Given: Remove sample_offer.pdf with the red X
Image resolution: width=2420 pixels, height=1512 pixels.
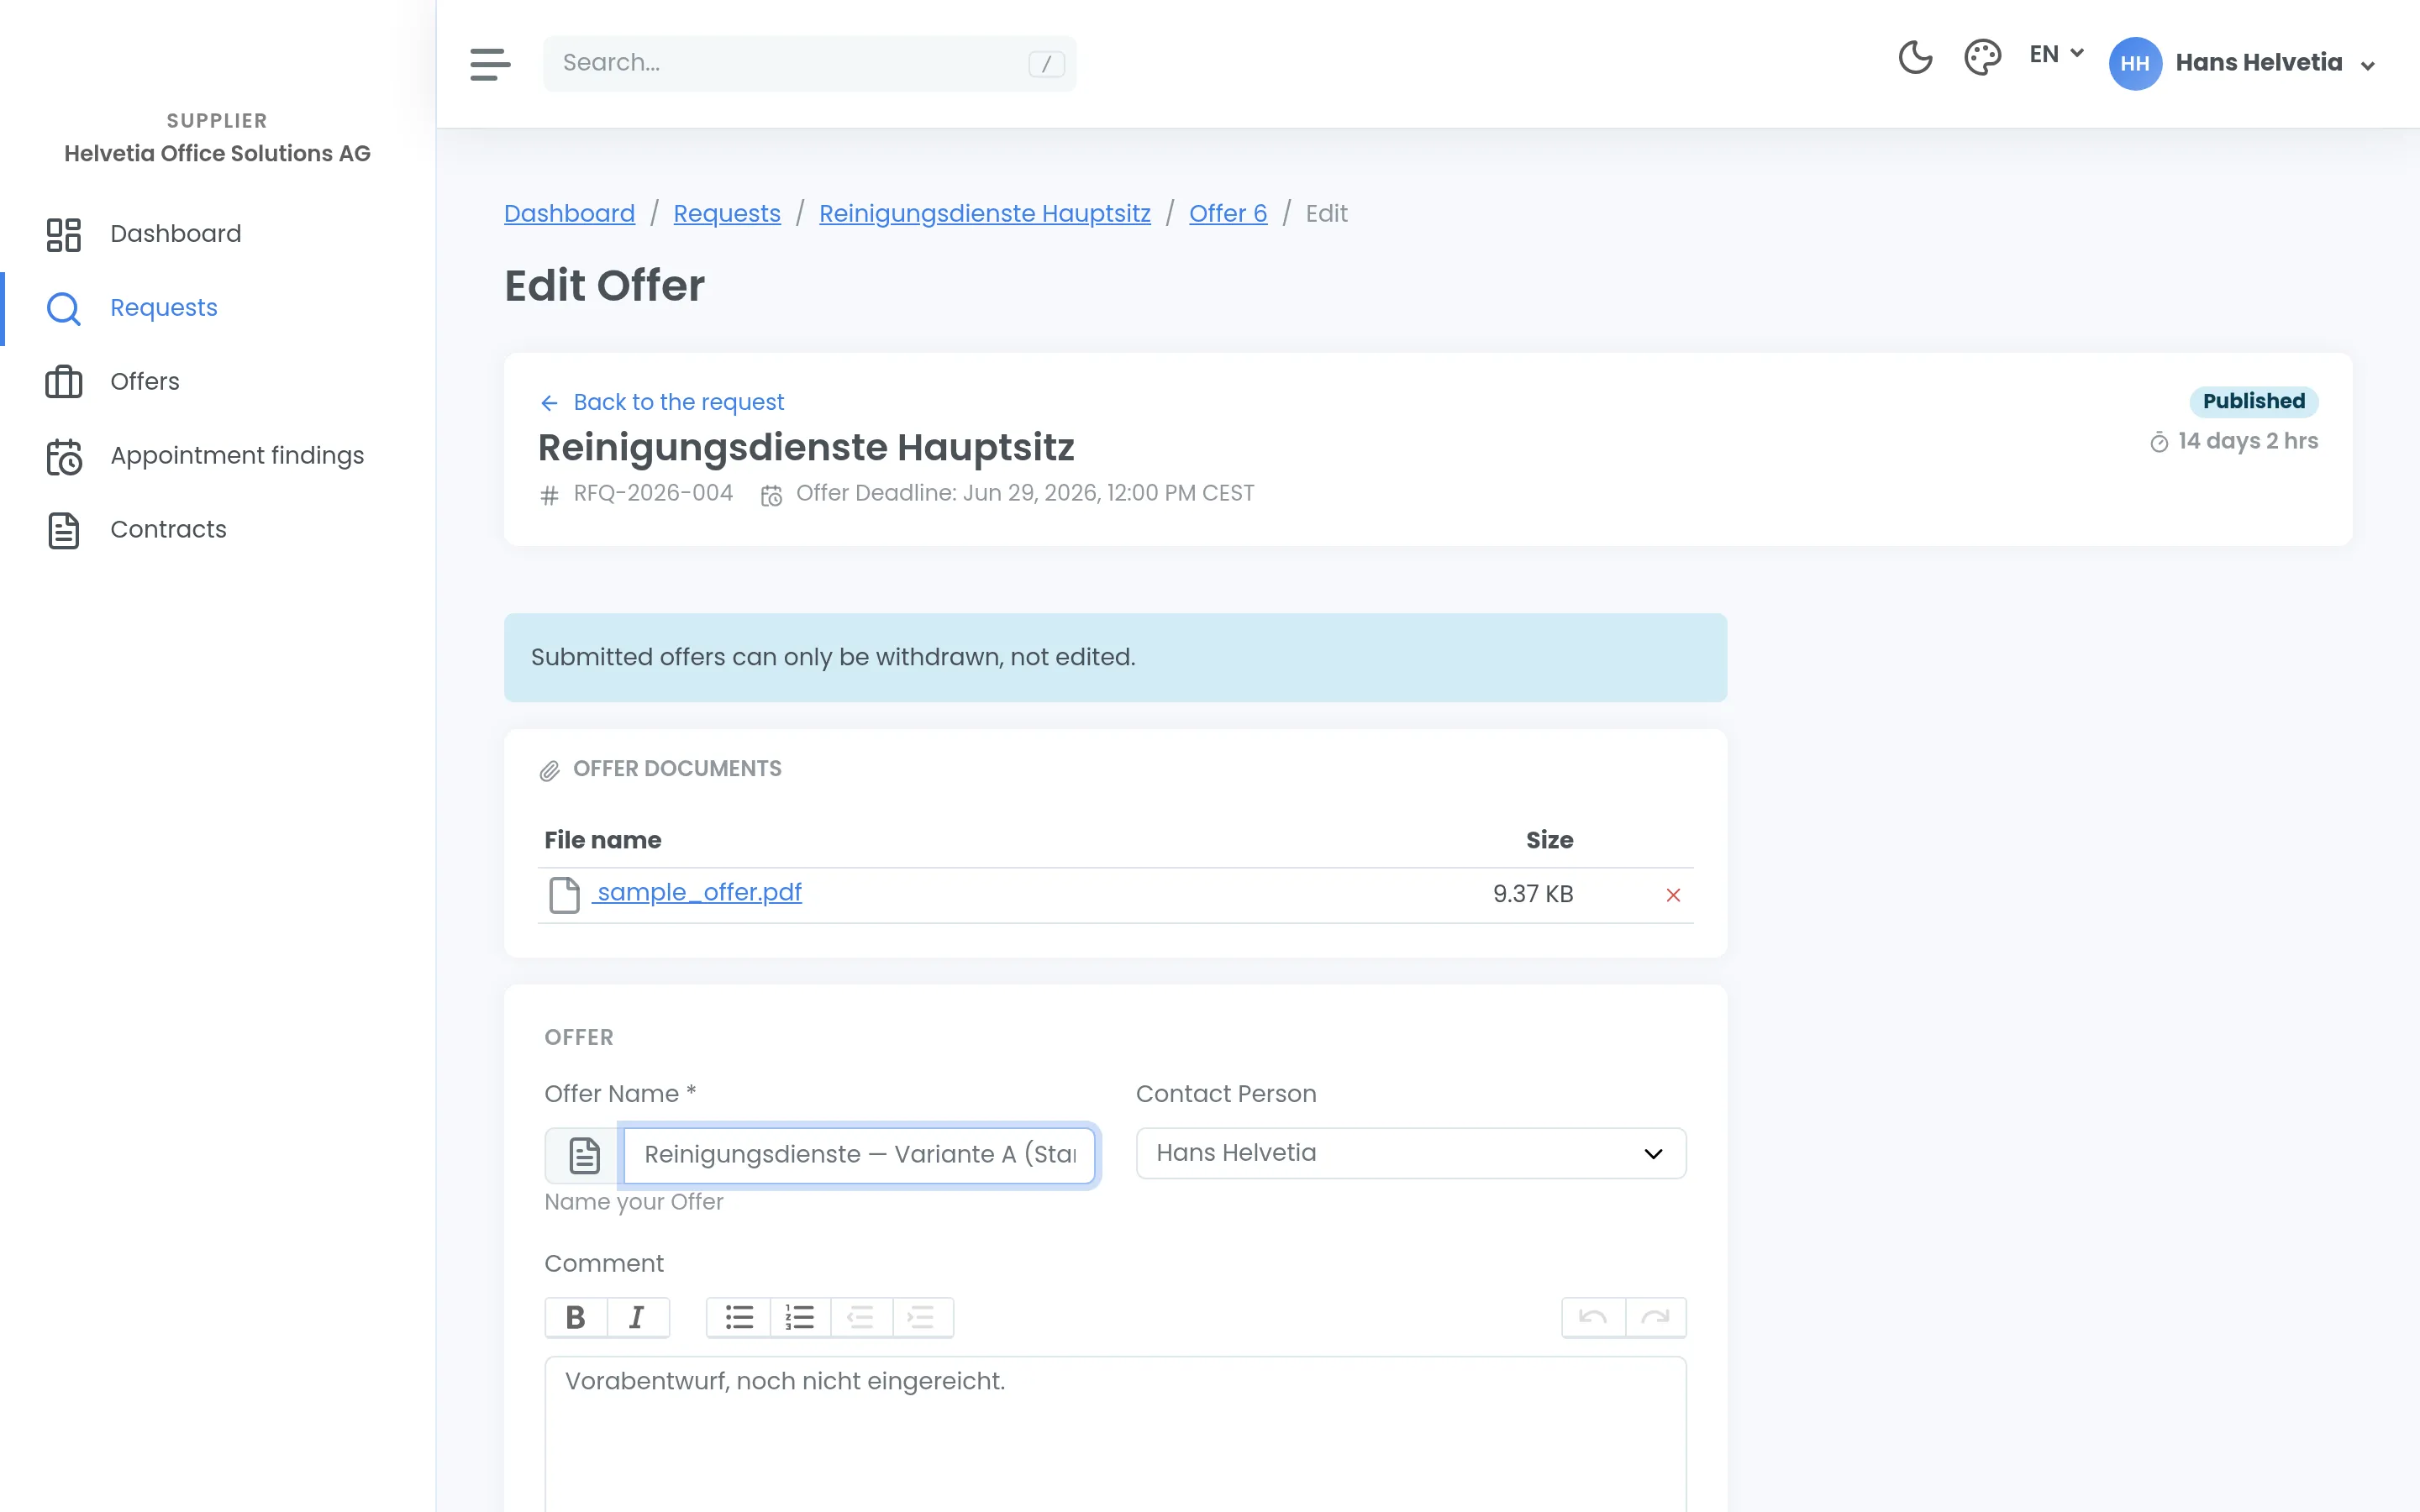Looking at the screenshot, I should click(x=1673, y=895).
